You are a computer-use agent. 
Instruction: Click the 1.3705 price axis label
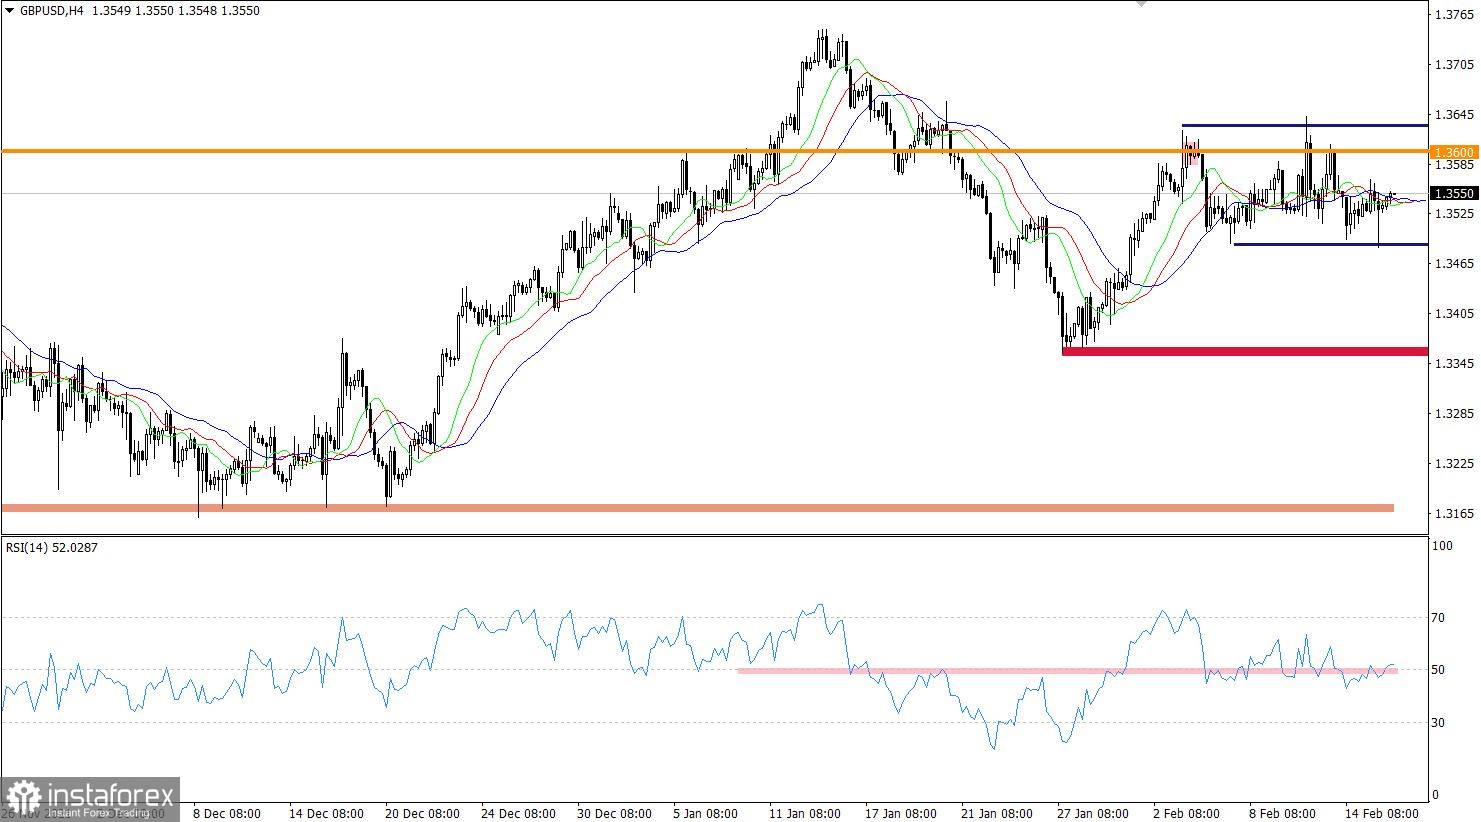(x=1453, y=65)
